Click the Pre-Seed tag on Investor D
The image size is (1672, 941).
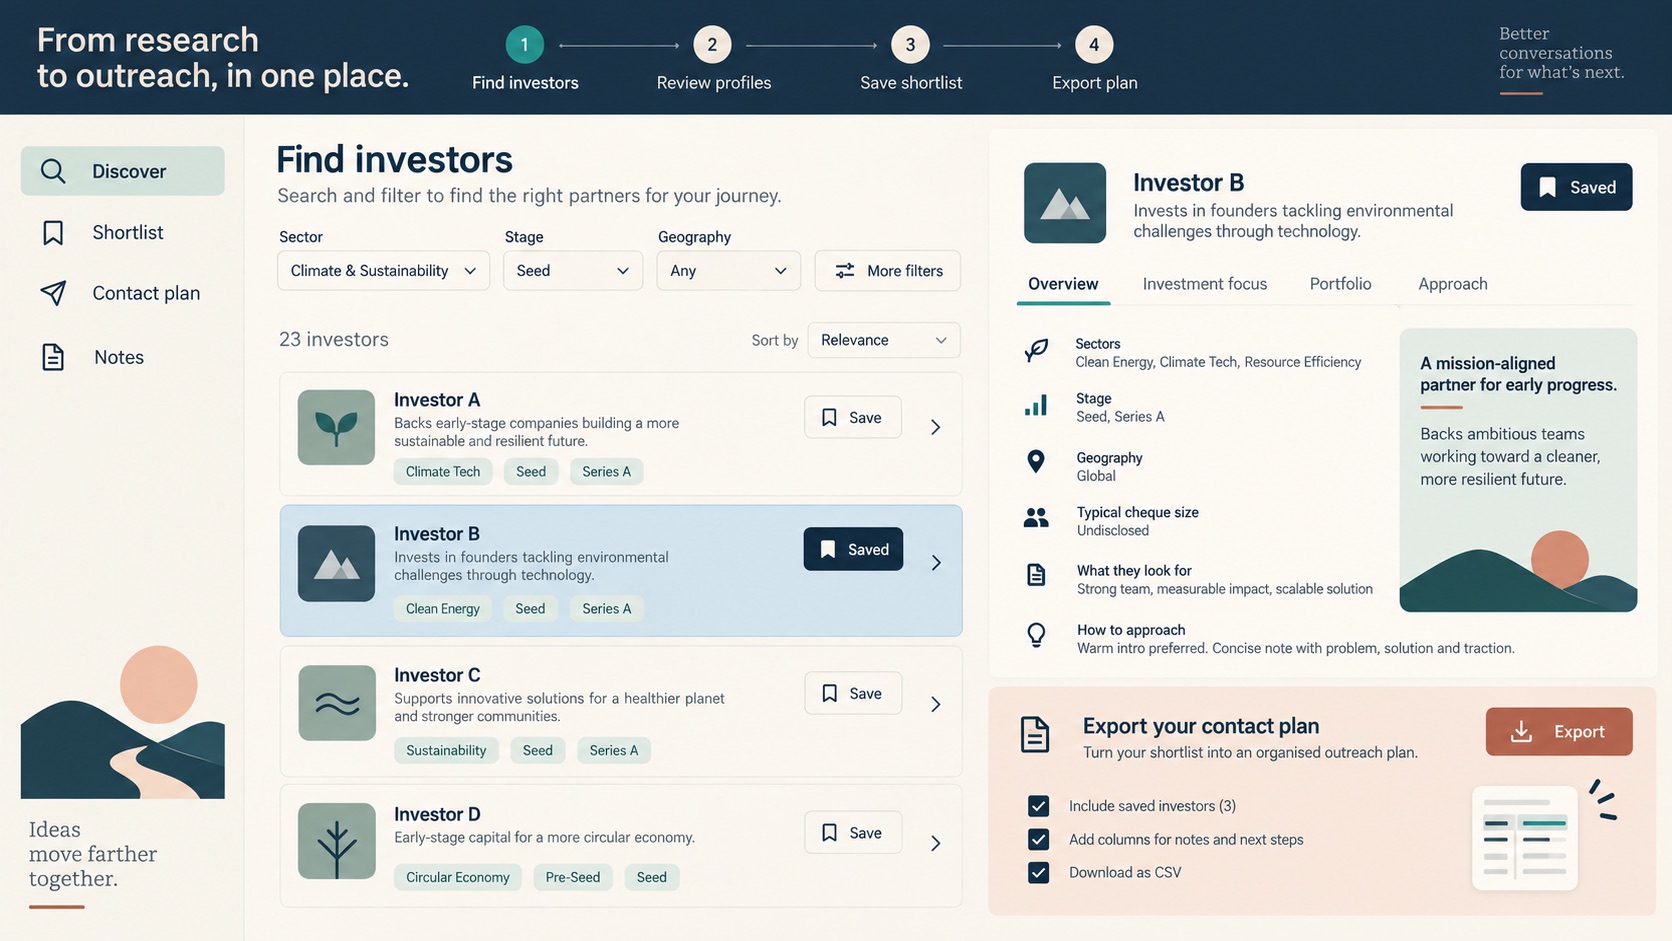[x=573, y=877]
